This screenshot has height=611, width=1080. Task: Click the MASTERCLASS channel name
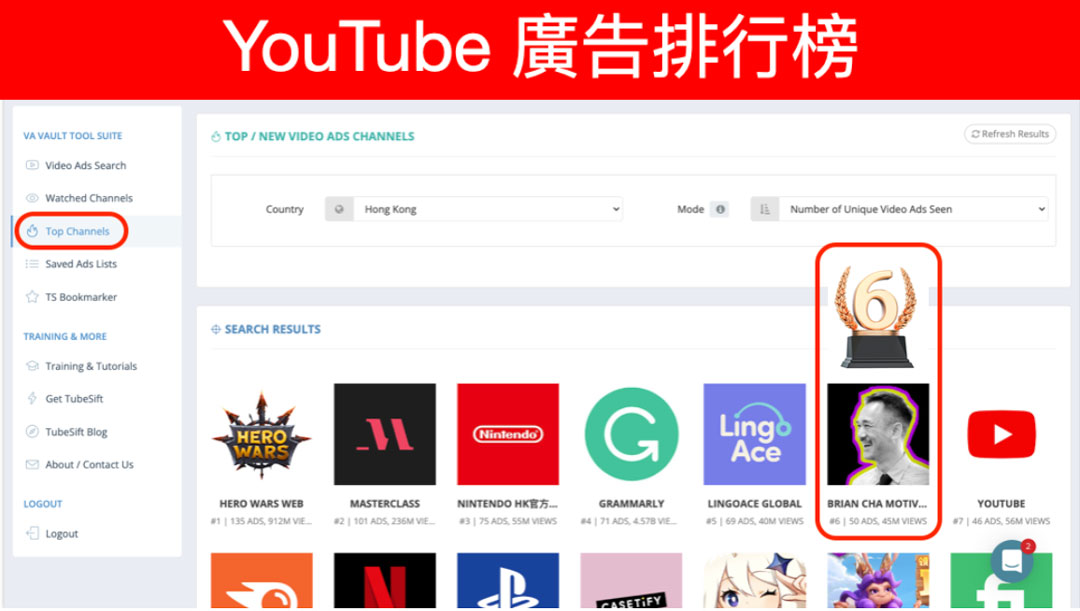coord(384,504)
